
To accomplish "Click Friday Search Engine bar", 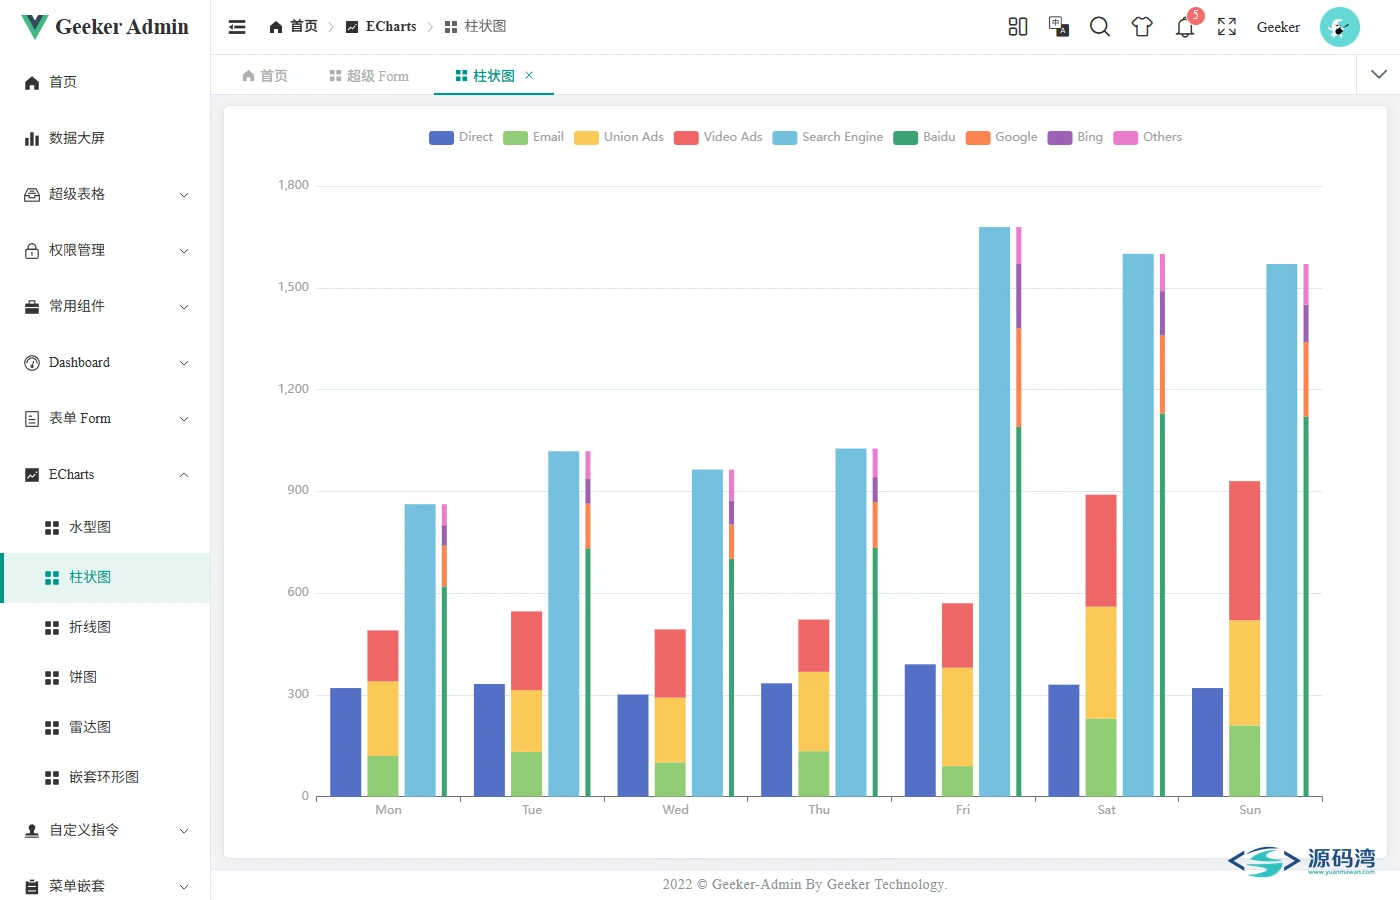I will click(x=994, y=511).
